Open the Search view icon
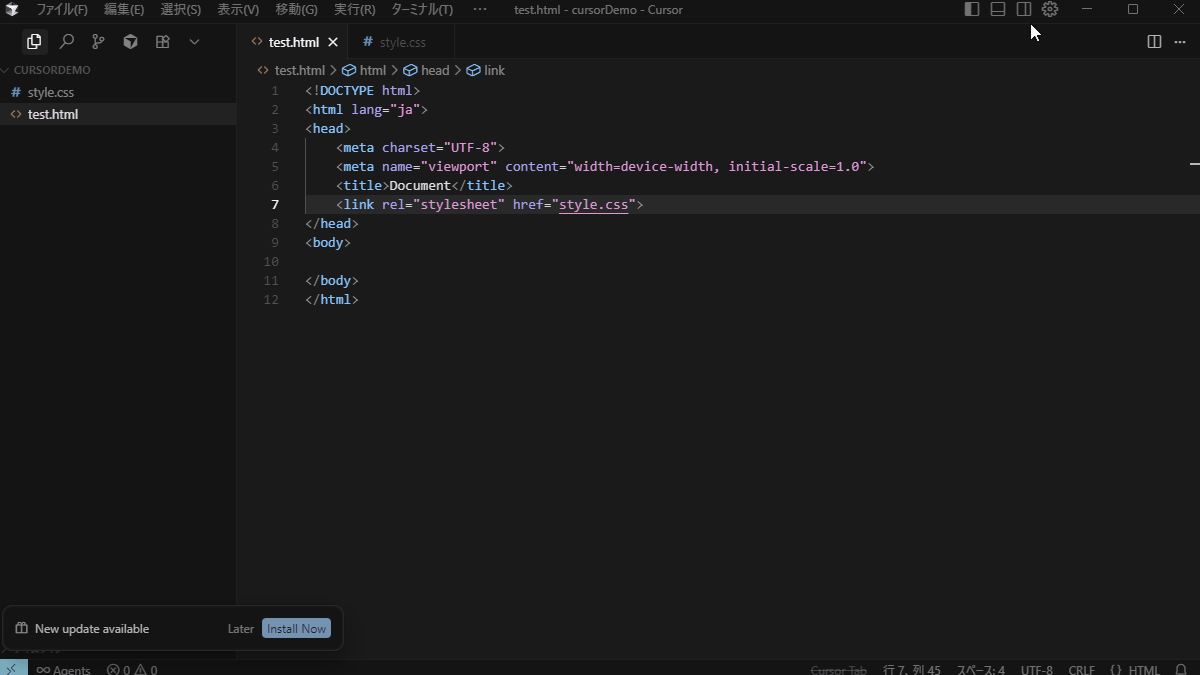1200x675 pixels. 66,42
